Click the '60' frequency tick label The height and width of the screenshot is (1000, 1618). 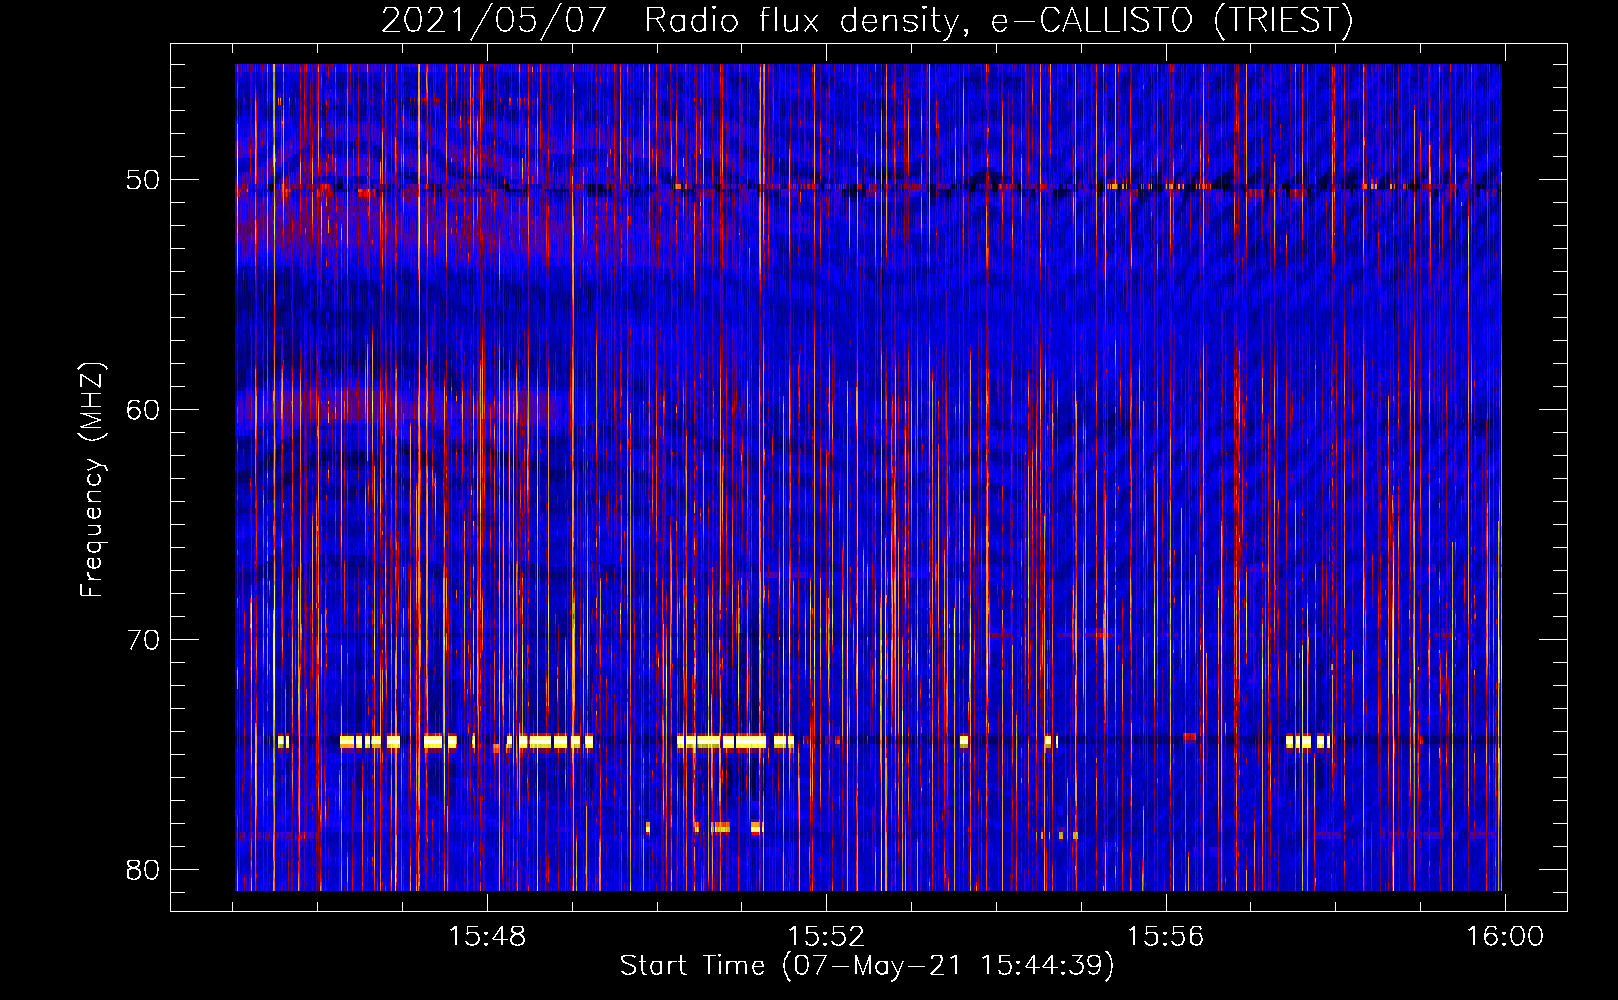[x=143, y=409]
